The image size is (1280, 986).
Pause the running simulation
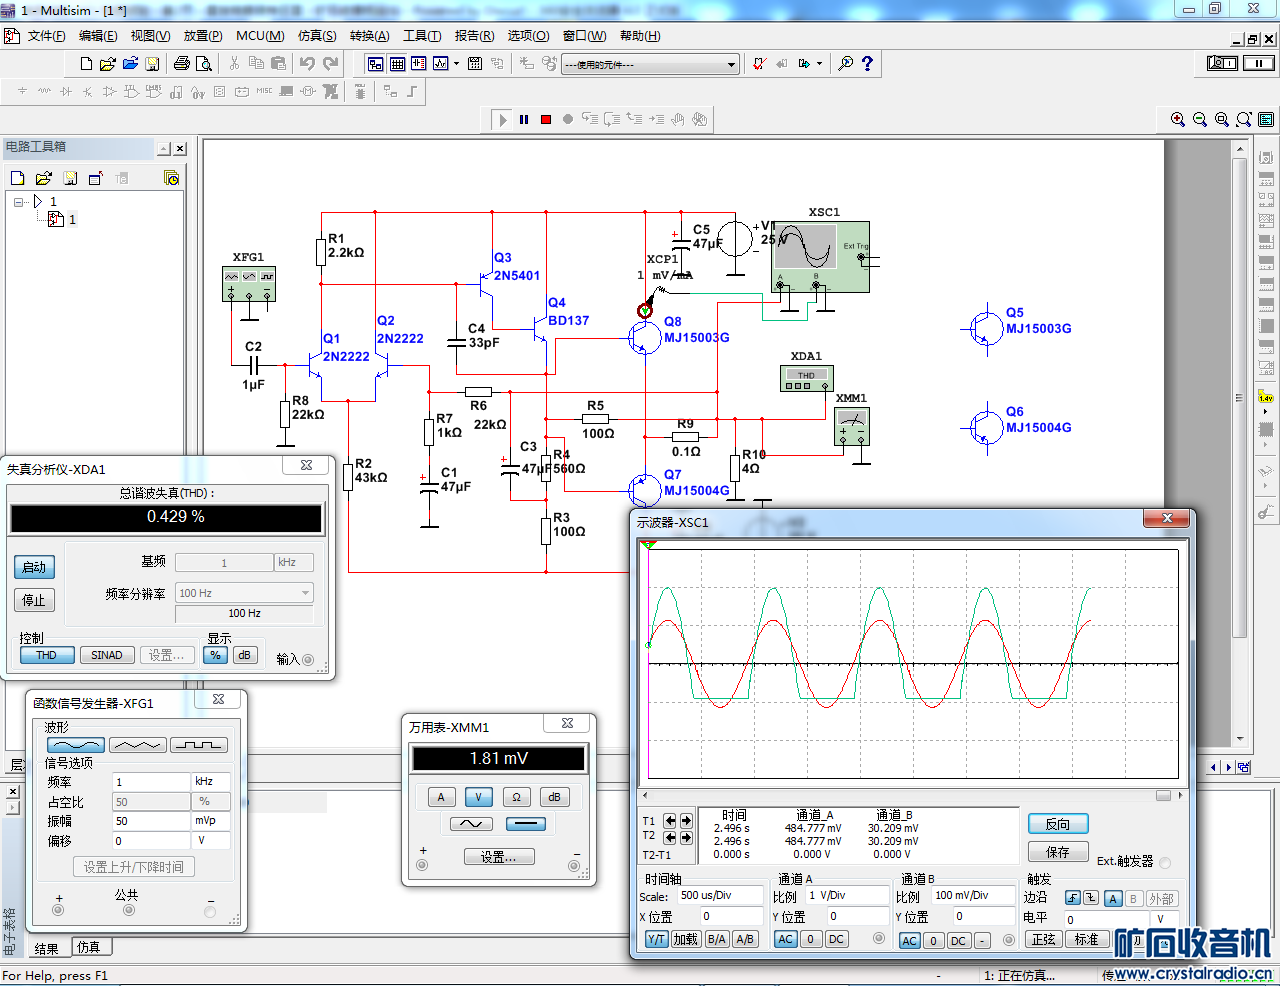coord(524,119)
